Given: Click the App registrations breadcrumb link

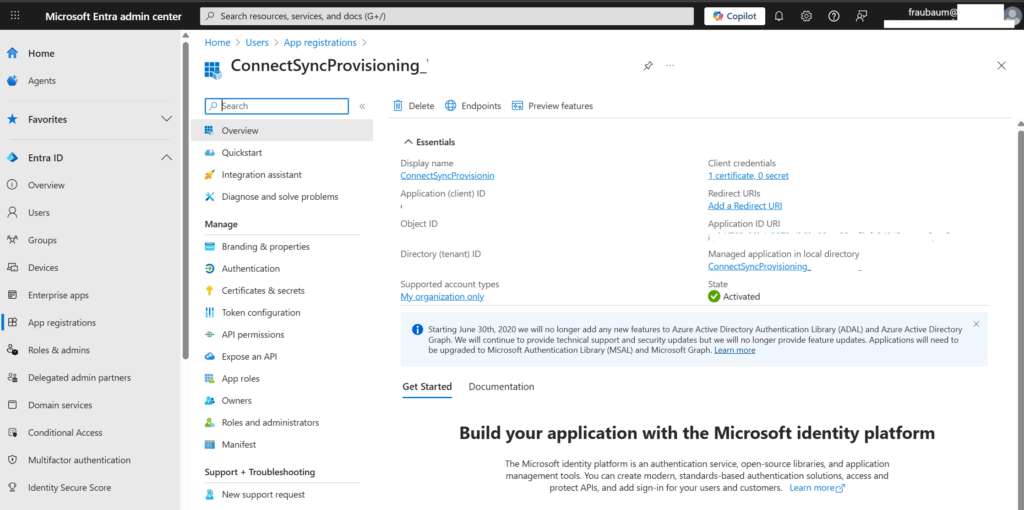Looking at the screenshot, I should click(320, 42).
